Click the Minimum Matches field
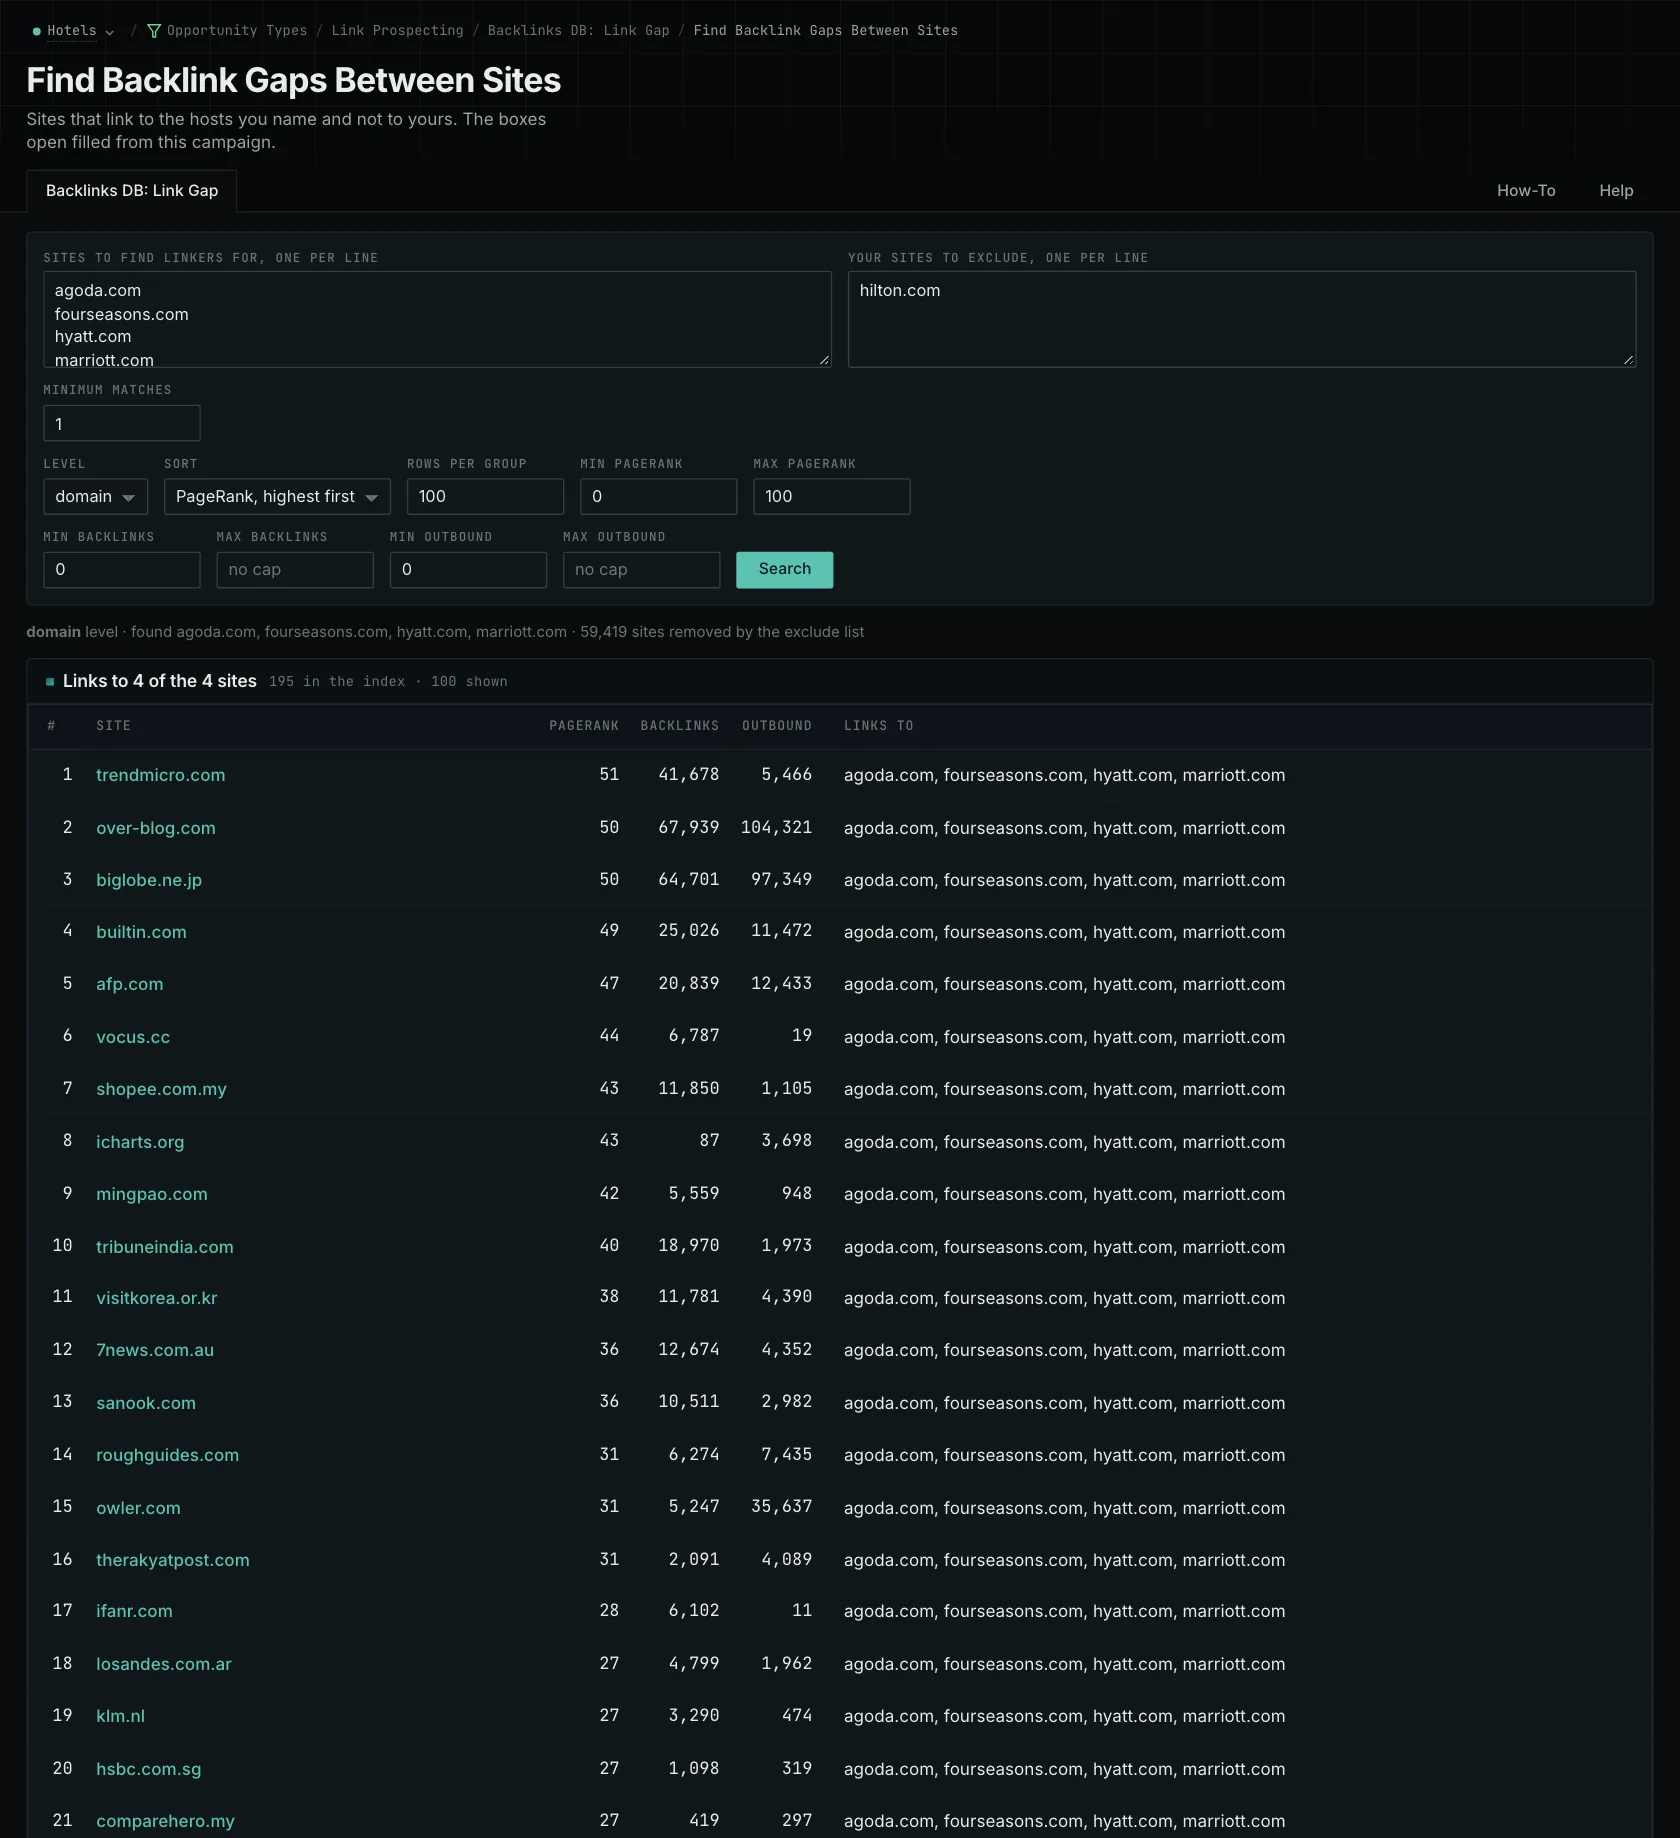1680x1838 pixels. (122, 423)
